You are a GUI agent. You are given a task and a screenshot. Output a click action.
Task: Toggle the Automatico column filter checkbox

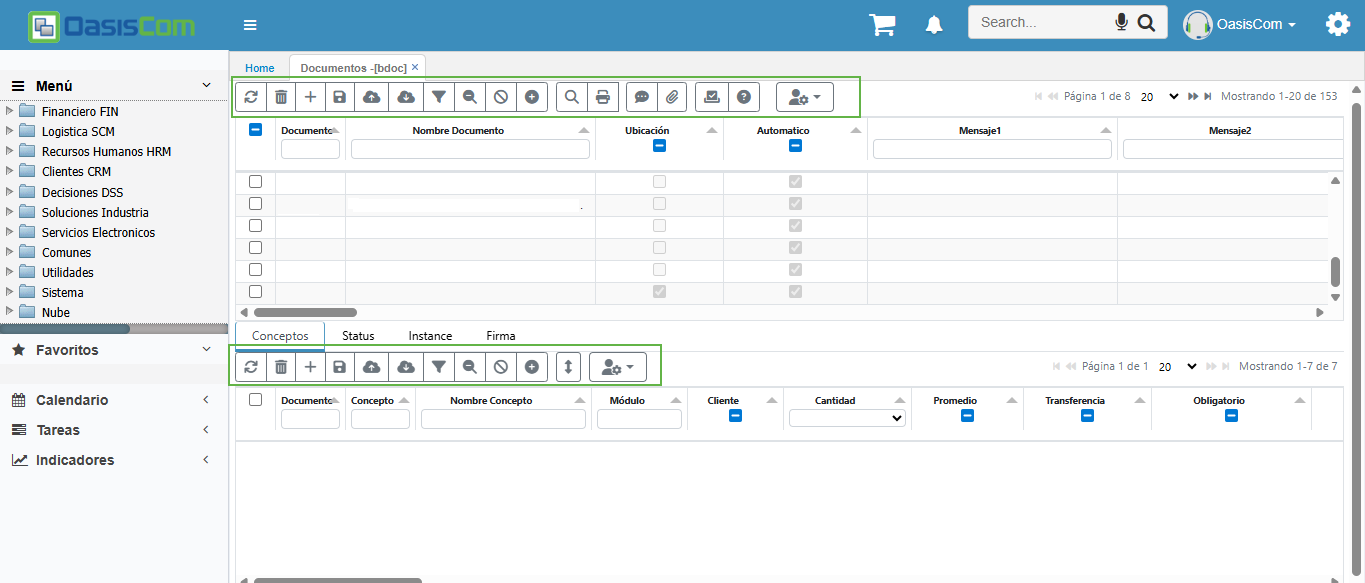pyautogui.click(x=795, y=146)
